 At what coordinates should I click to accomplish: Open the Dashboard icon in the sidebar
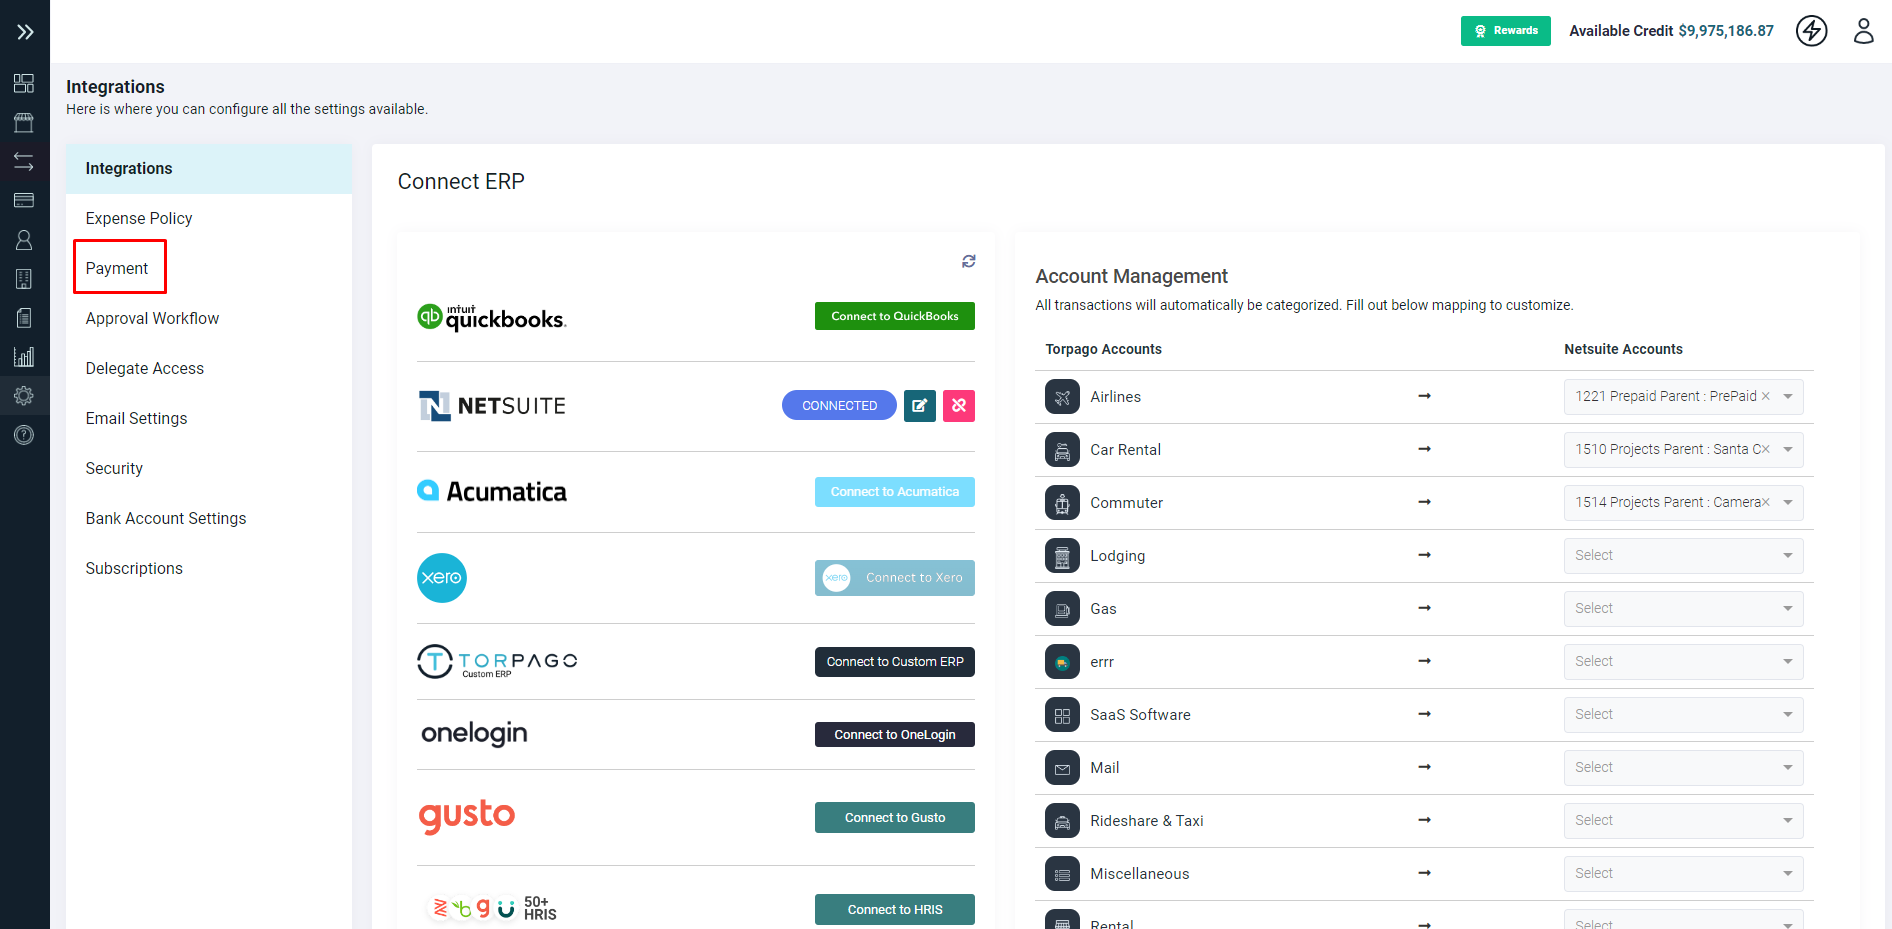pos(24,84)
